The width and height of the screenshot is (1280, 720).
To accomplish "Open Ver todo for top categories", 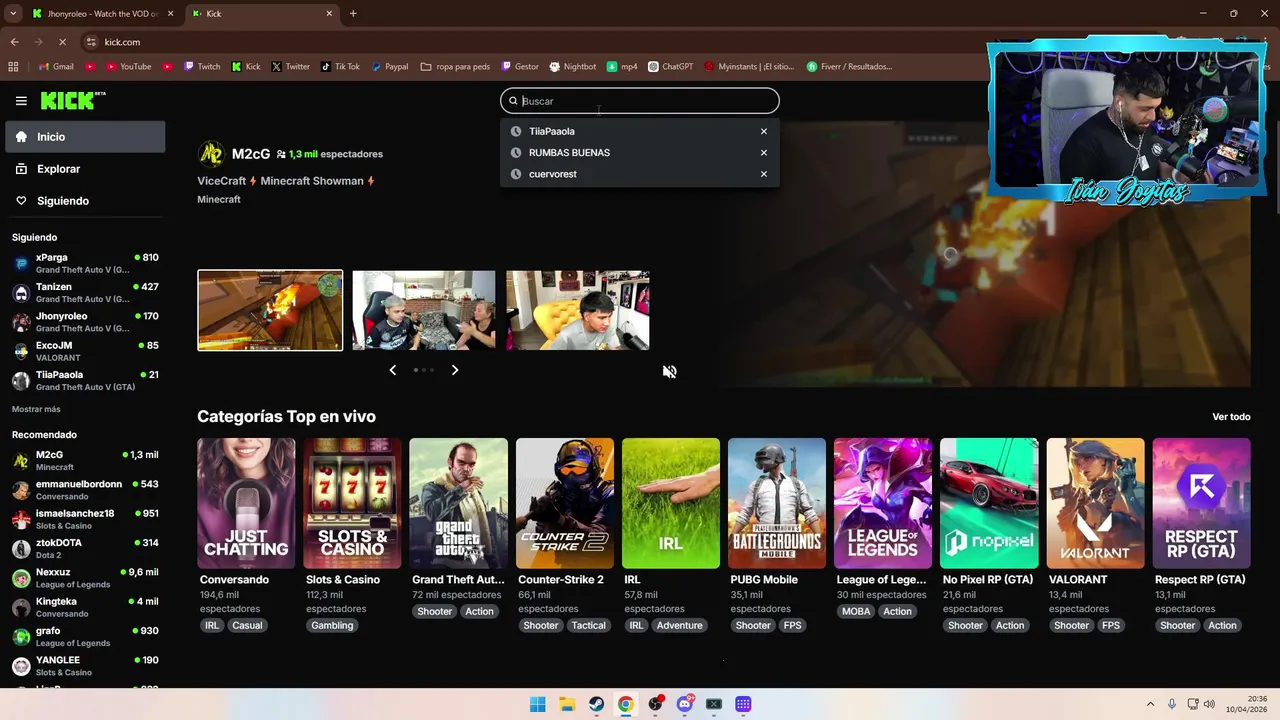I will (1231, 417).
